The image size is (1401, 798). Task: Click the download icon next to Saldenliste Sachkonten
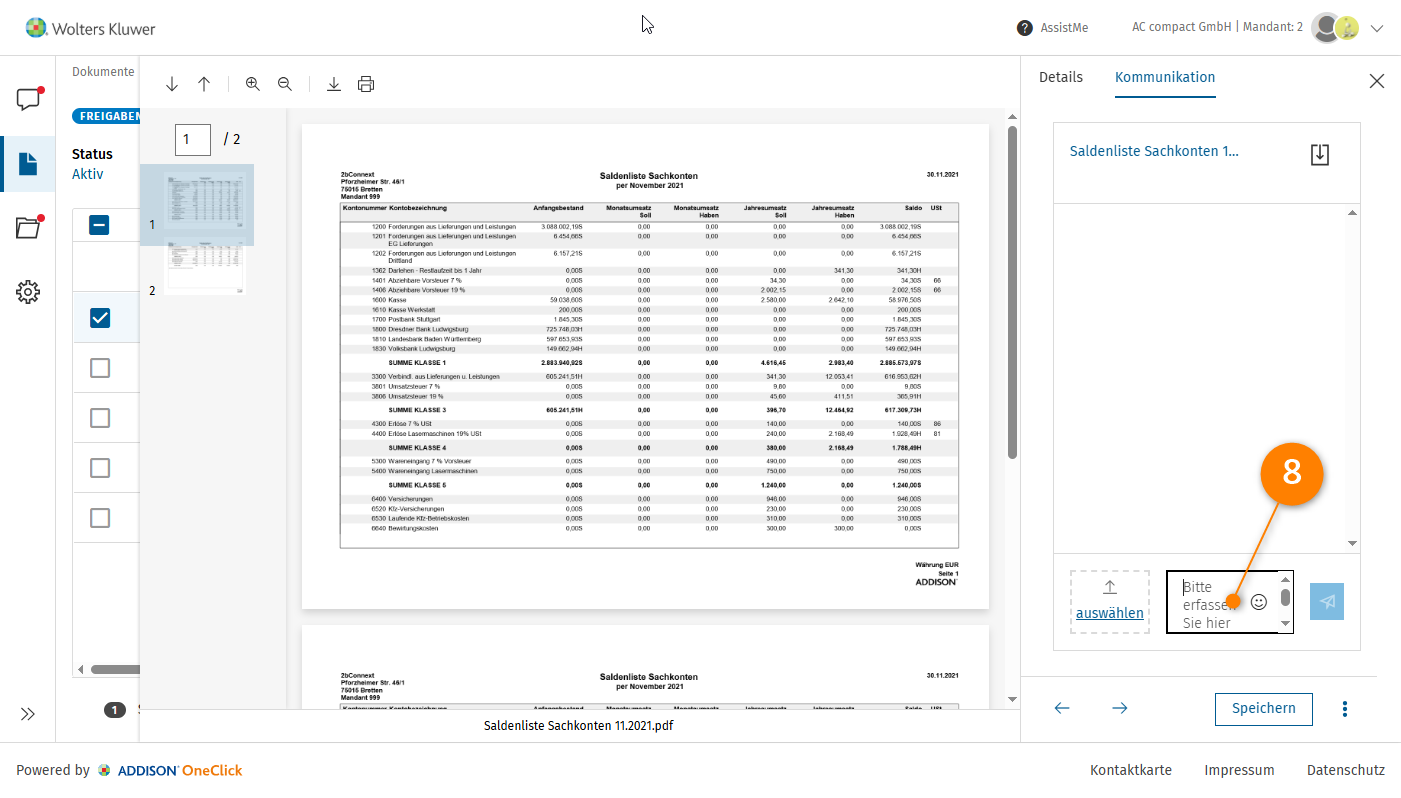(x=1320, y=154)
